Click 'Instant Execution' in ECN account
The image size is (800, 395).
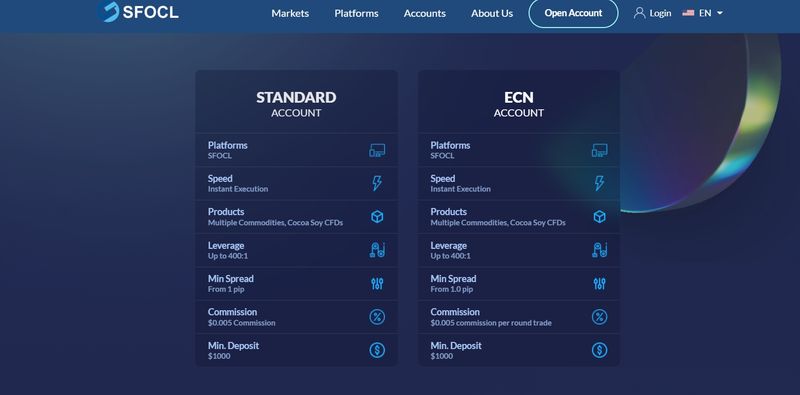click(460, 189)
